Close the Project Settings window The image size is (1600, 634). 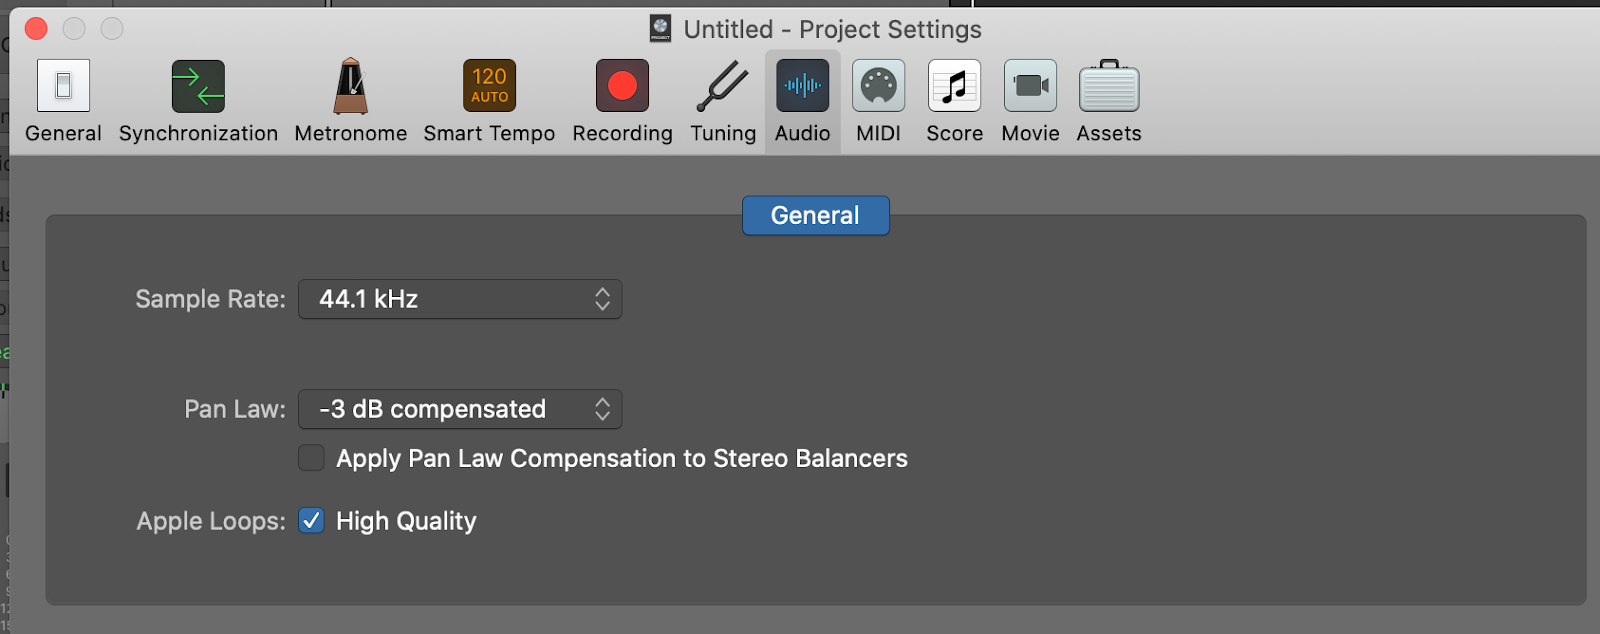click(x=36, y=29)
